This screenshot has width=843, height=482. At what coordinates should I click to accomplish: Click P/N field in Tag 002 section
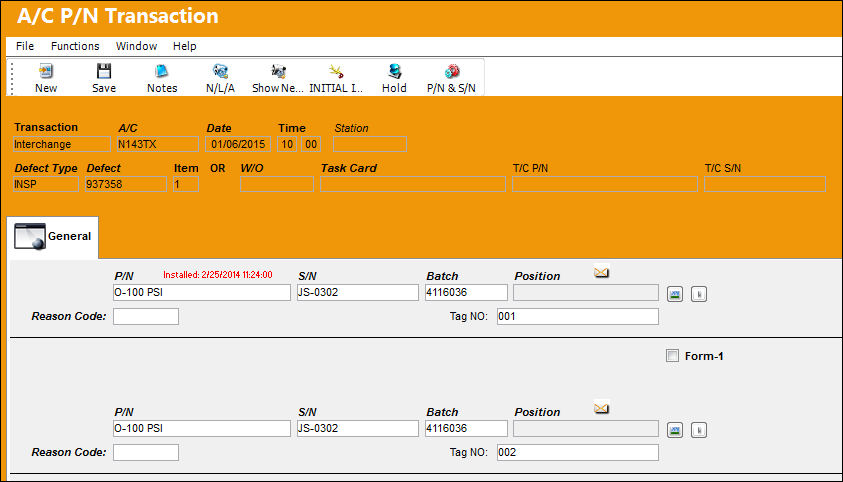[202, 428]
